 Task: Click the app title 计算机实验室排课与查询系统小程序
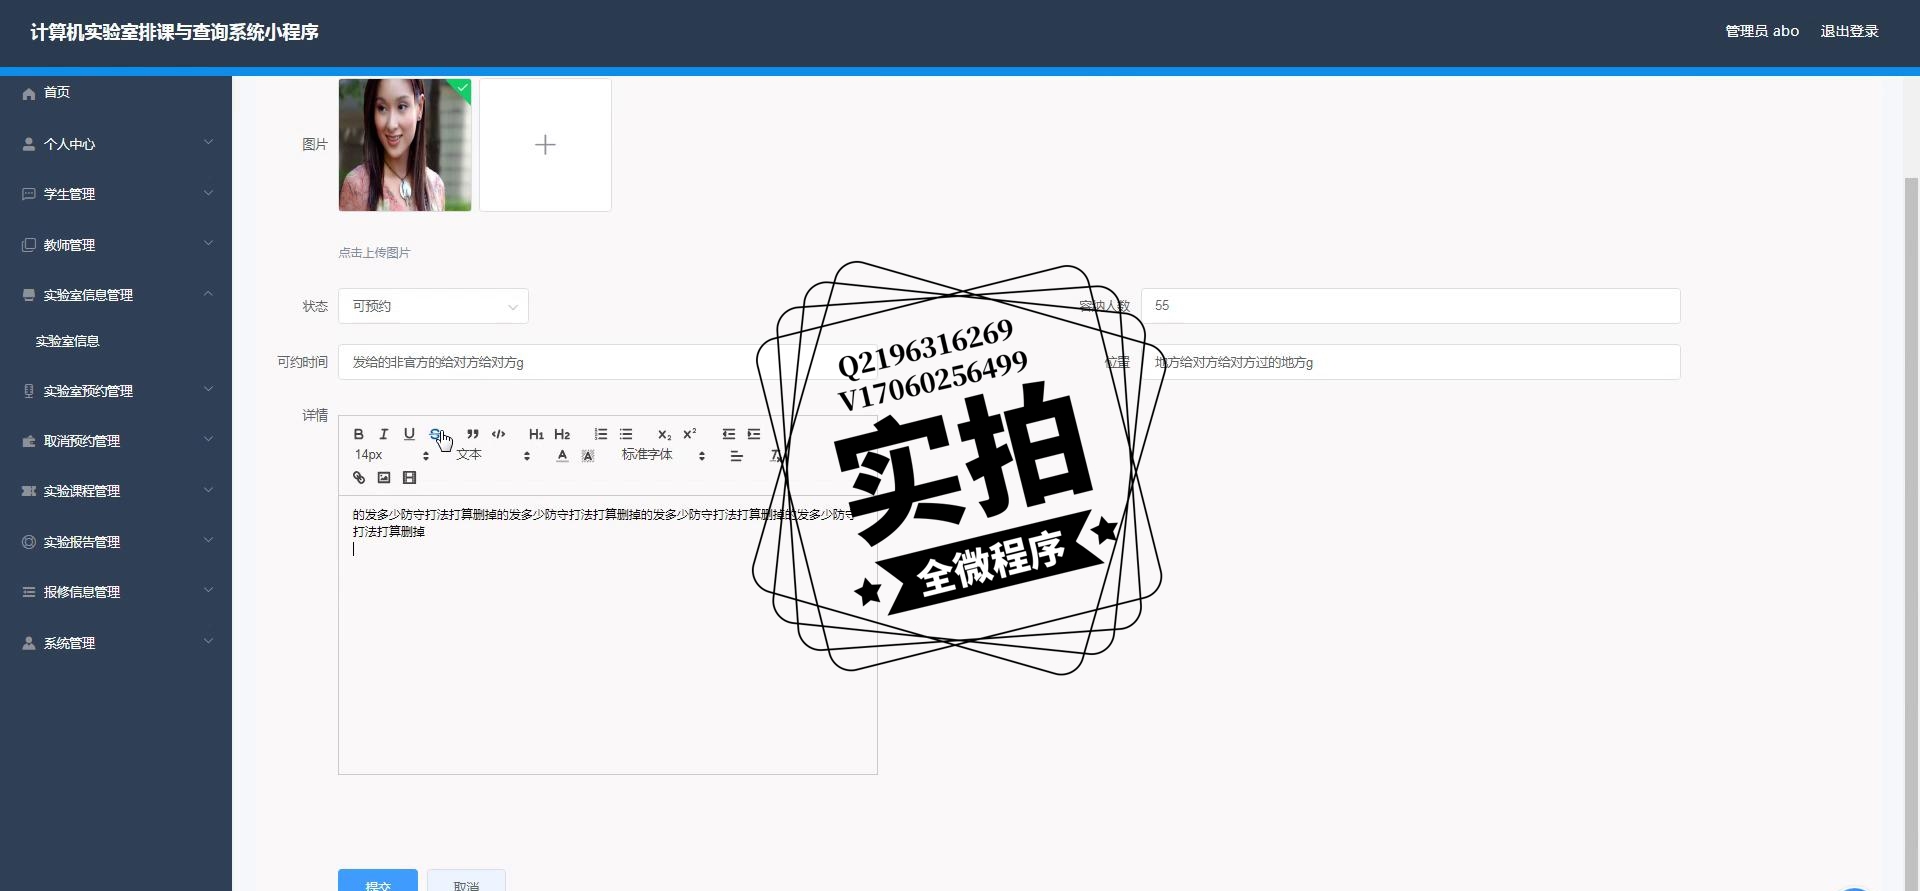tap(174, 33)
